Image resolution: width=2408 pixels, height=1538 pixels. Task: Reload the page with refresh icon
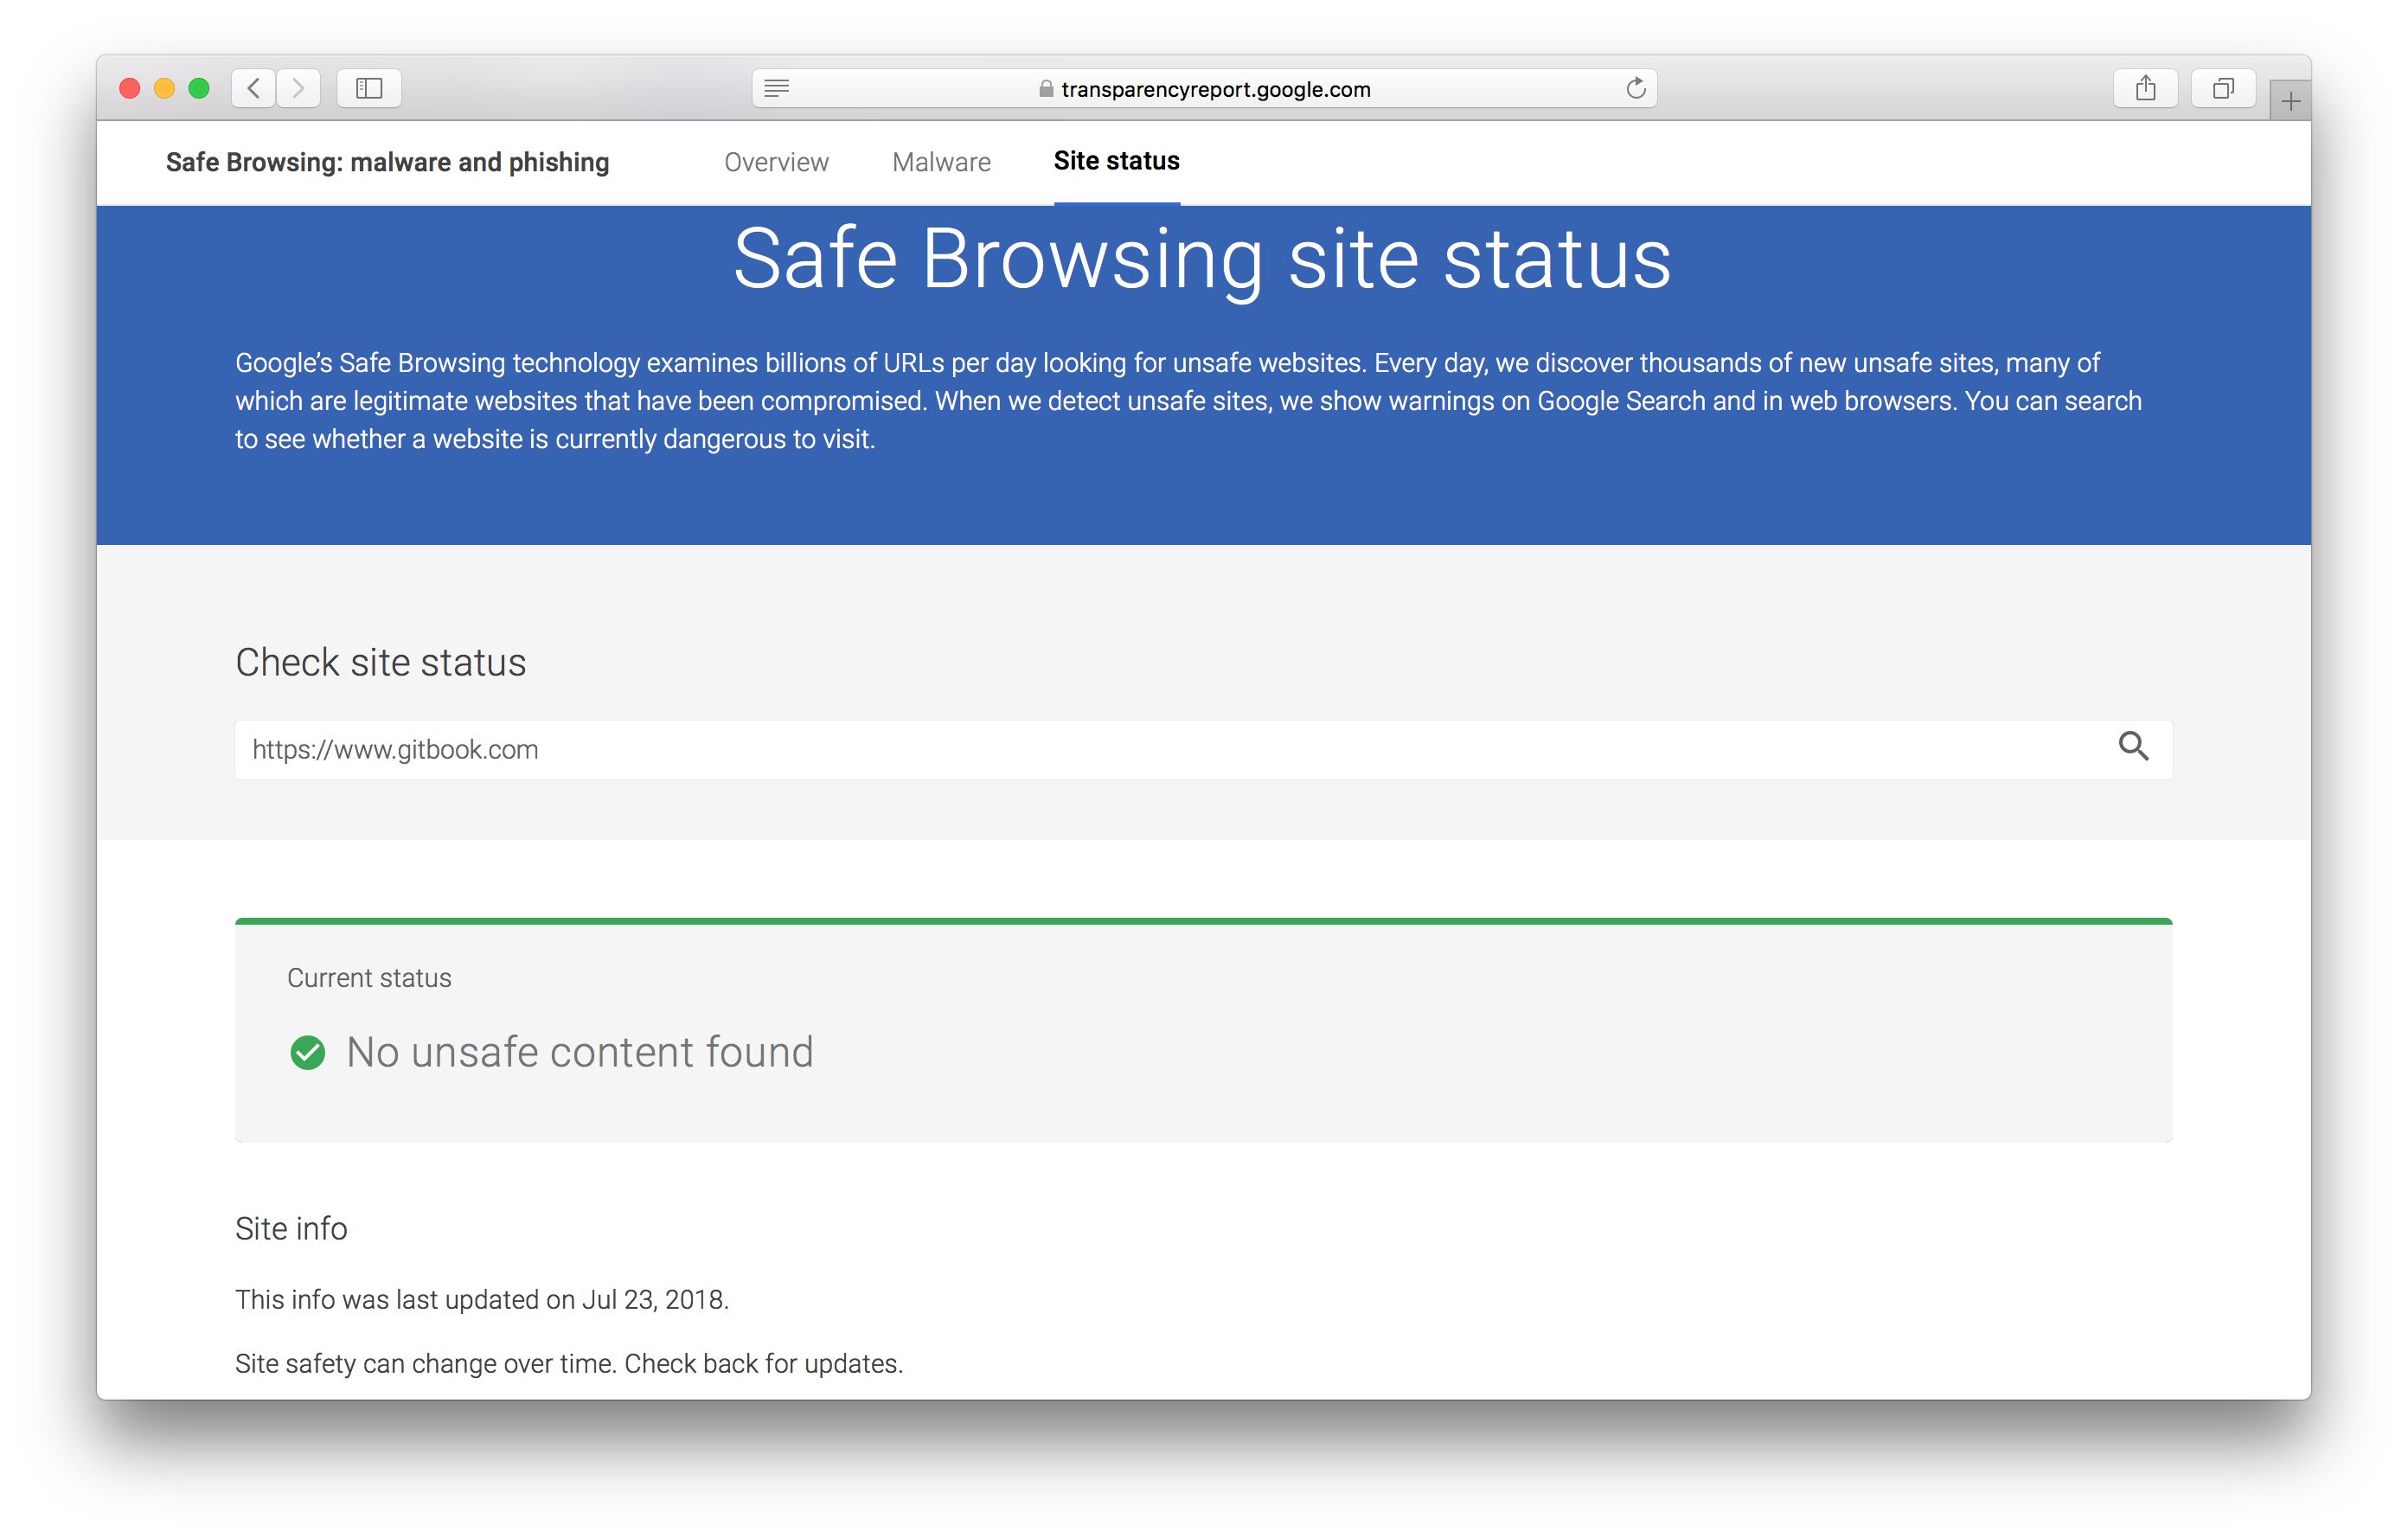(x=1635, y=88)
